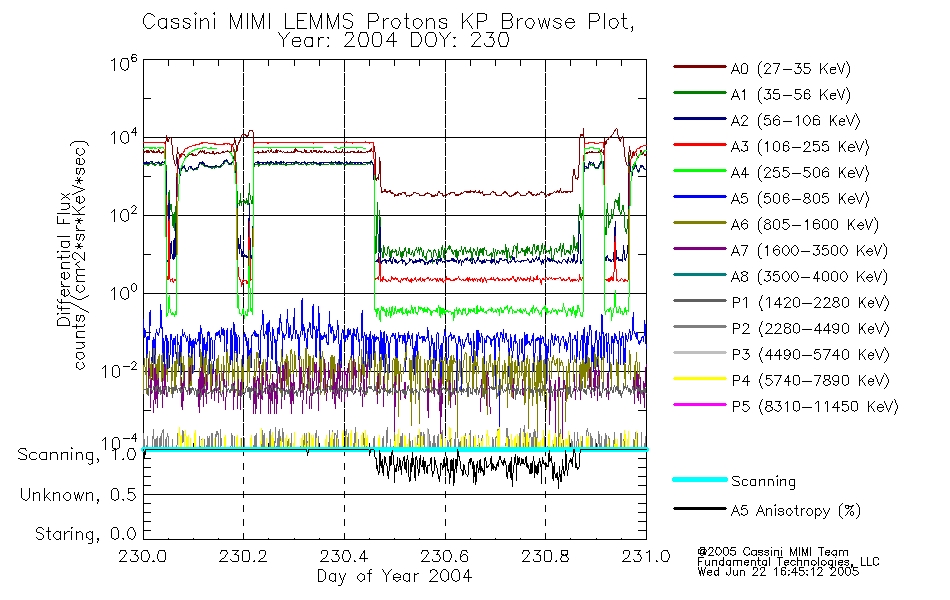Click the Wed Jun 22 16:45:12 2005 timestamp
Image resolution: width=950 pixels, height=600 pixels.
[778, 572]
